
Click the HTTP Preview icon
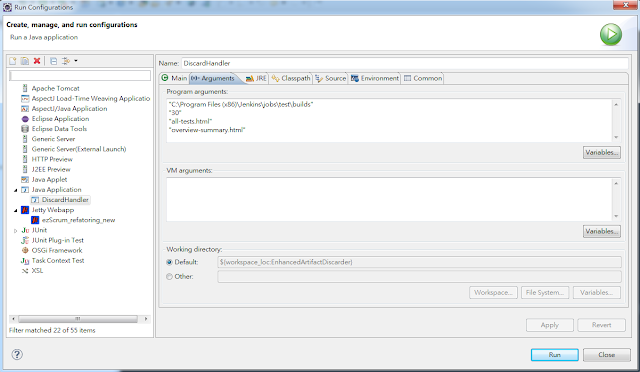[x=25, y=159]
